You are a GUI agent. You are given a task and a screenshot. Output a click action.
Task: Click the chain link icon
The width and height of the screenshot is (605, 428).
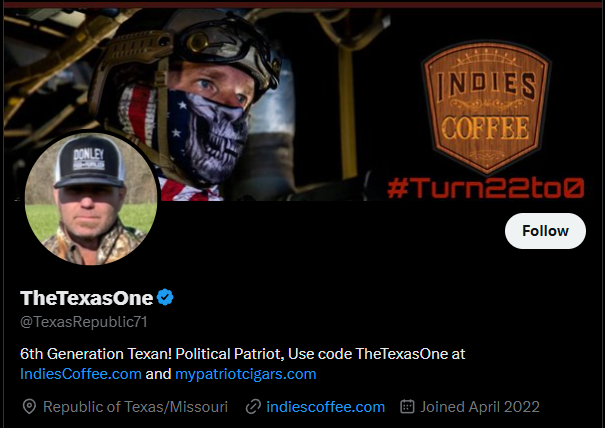click(x=253, y=407)
